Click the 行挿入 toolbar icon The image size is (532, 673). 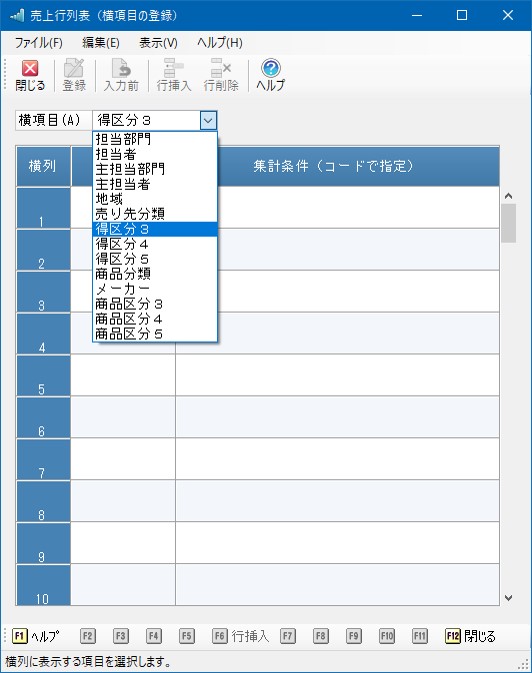coord(173,75)
